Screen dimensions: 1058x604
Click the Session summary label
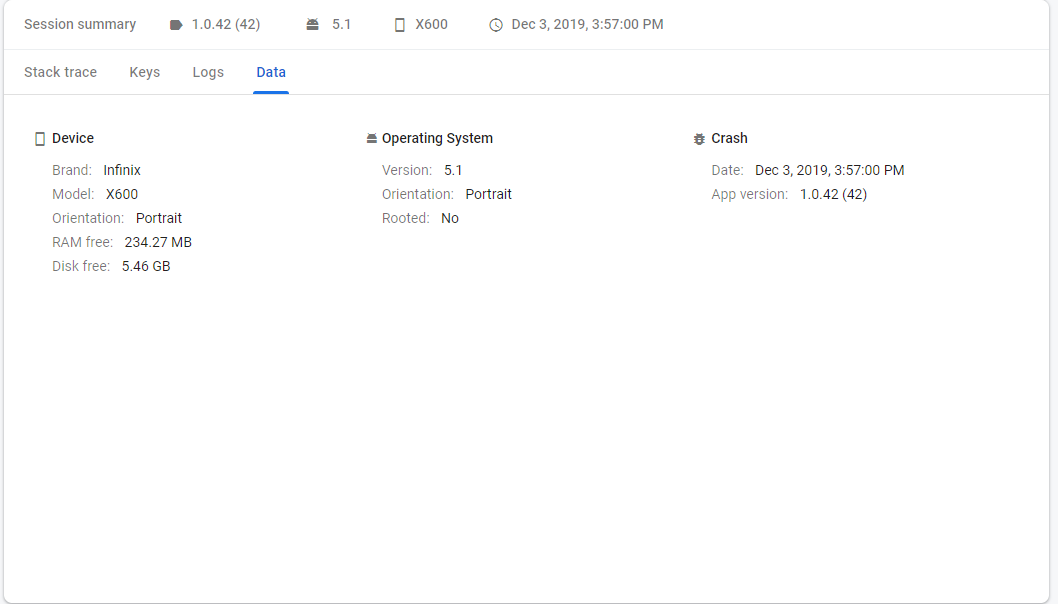point(80,24)
